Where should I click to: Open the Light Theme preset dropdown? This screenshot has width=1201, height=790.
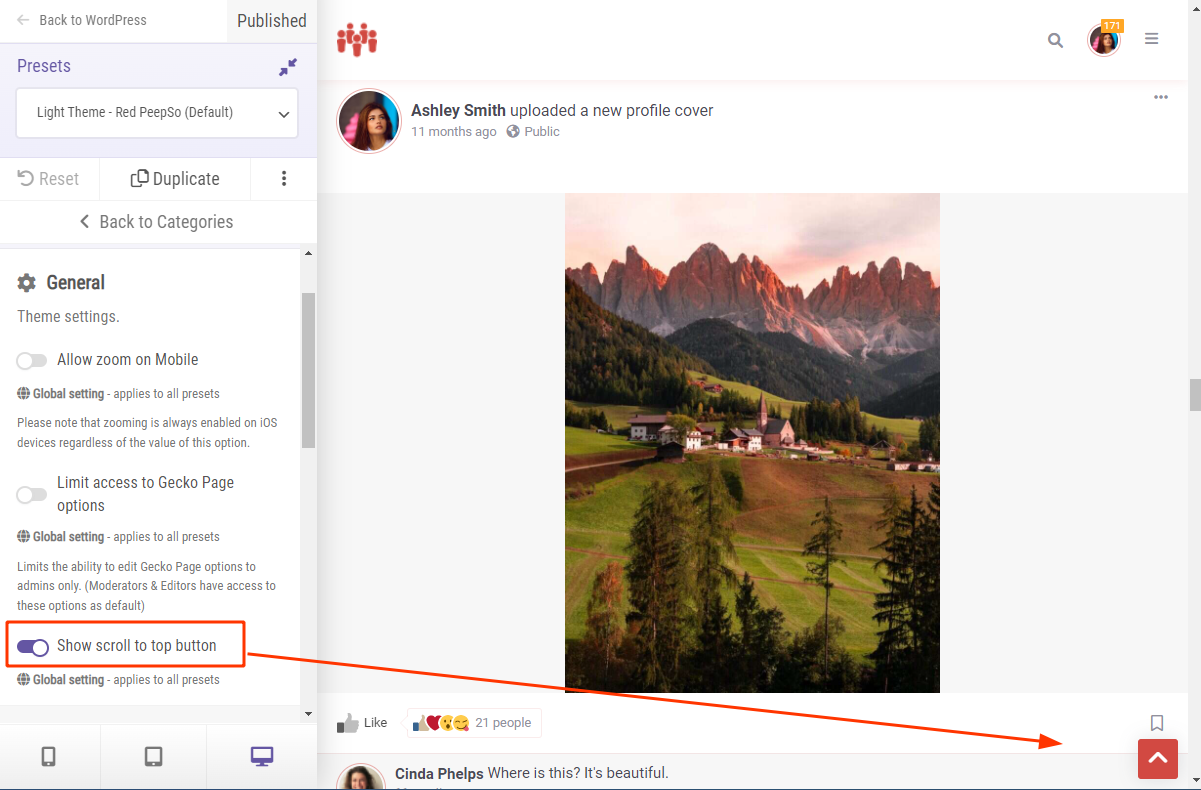tap(157, 113)
